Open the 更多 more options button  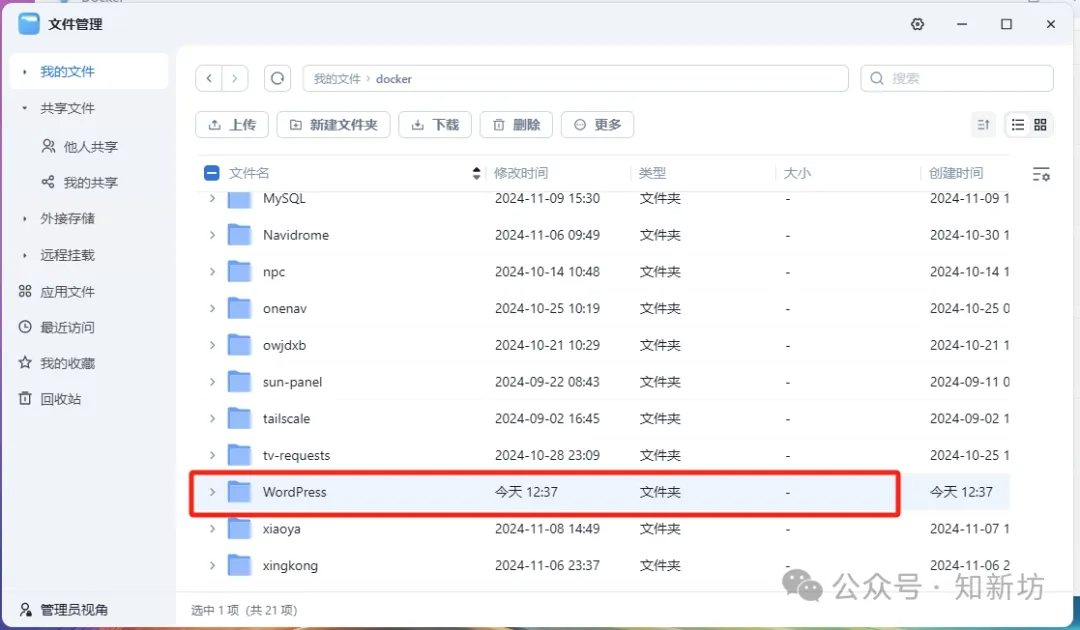click(597, 125)
